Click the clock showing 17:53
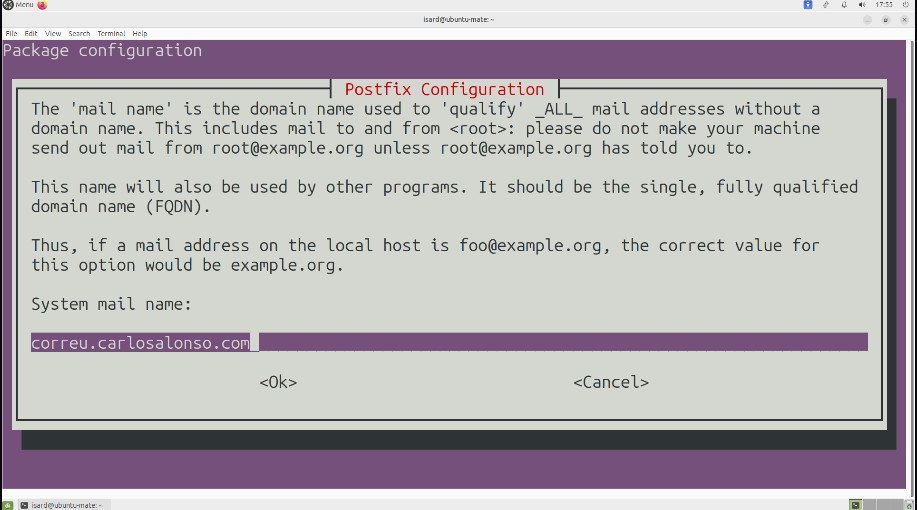The width and height of the screenshot is (917, 510). pyautogui.click(x=884, y=5)
